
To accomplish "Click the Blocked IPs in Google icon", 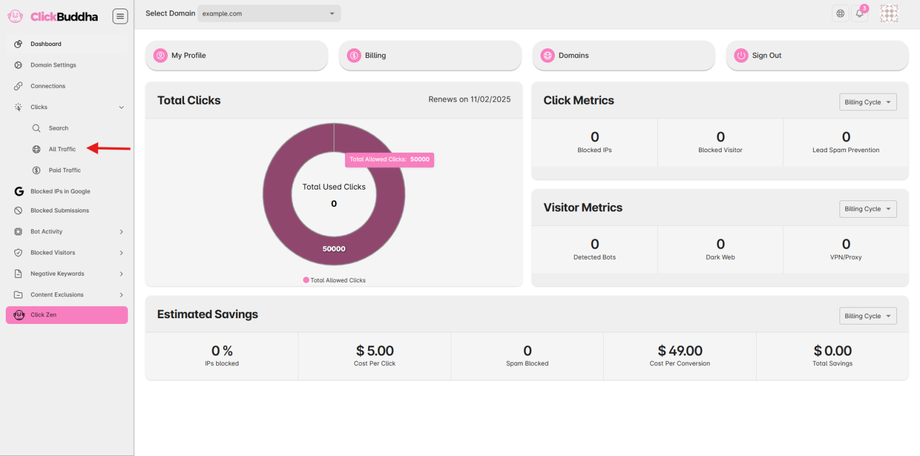I will coord(18,191).
